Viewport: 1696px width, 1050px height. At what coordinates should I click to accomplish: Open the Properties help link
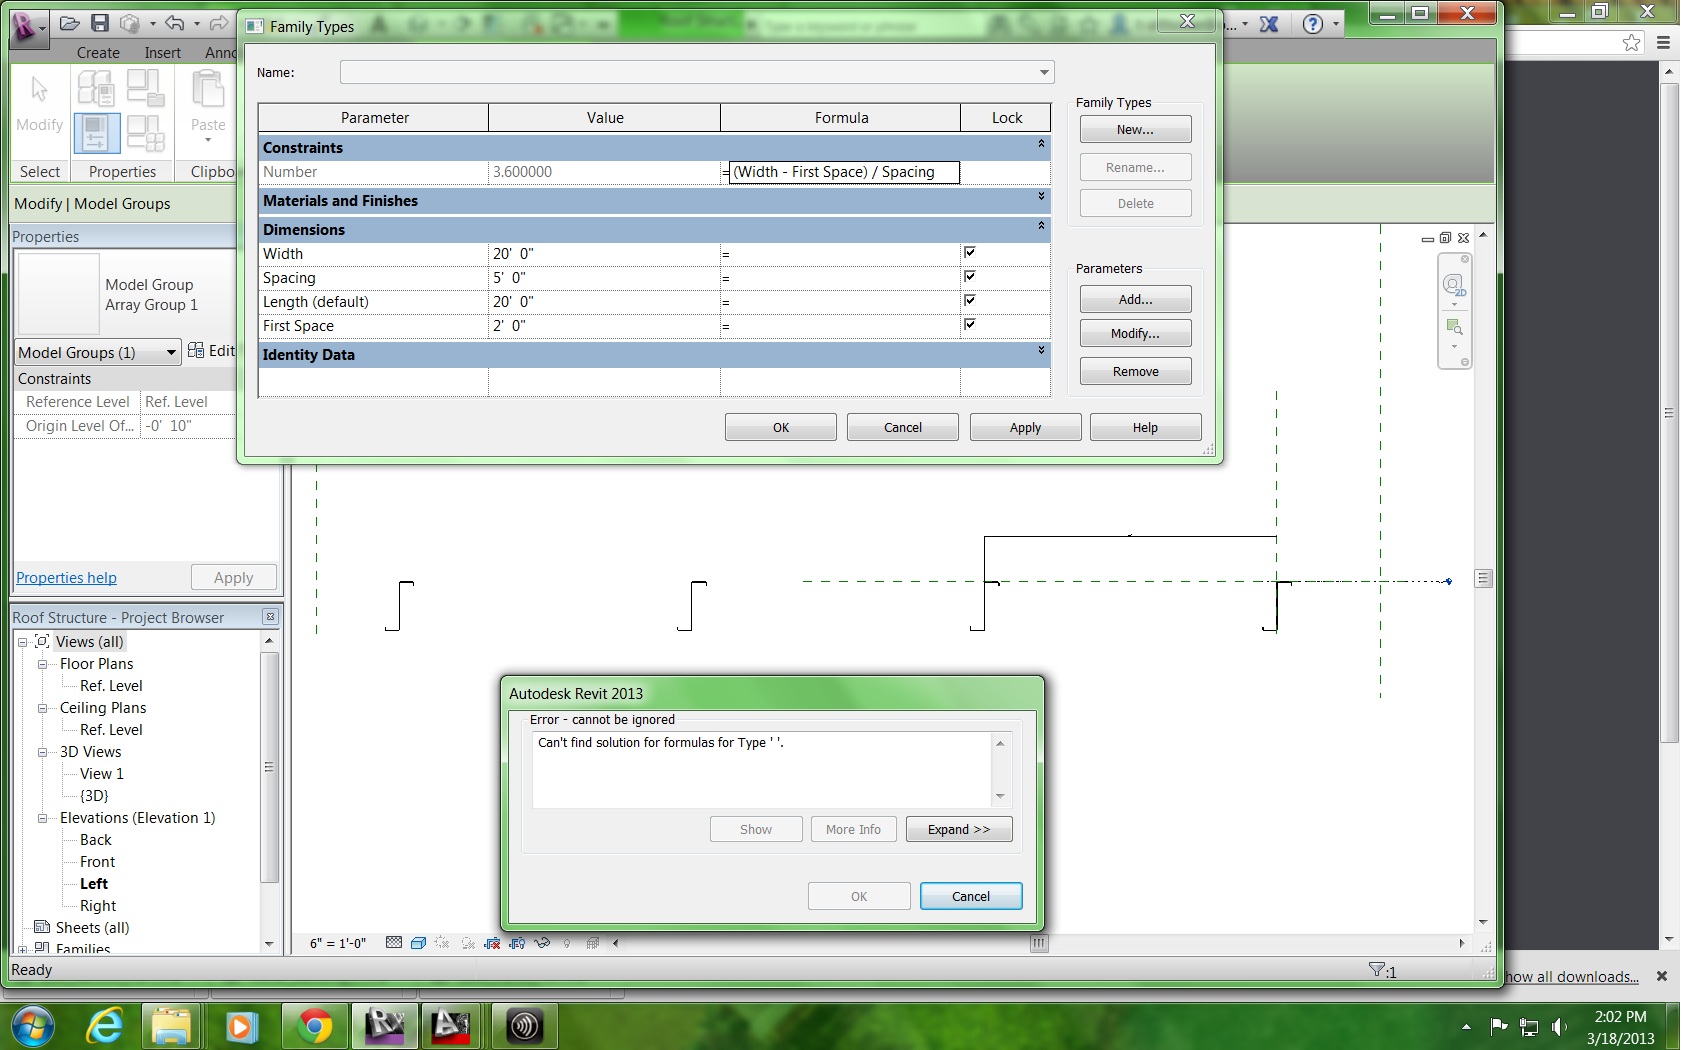pyautogui.click(x=66, y=578)
